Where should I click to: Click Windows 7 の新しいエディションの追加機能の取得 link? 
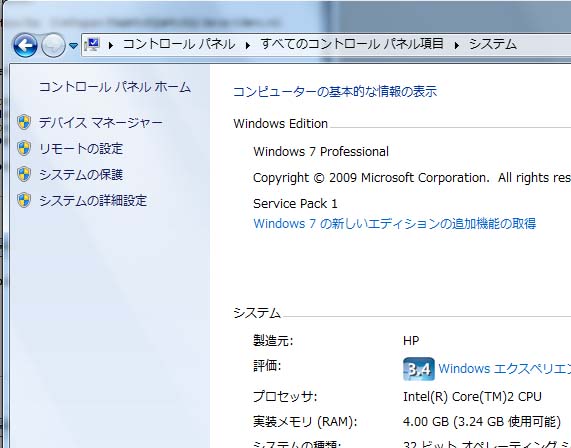(395, 223)
